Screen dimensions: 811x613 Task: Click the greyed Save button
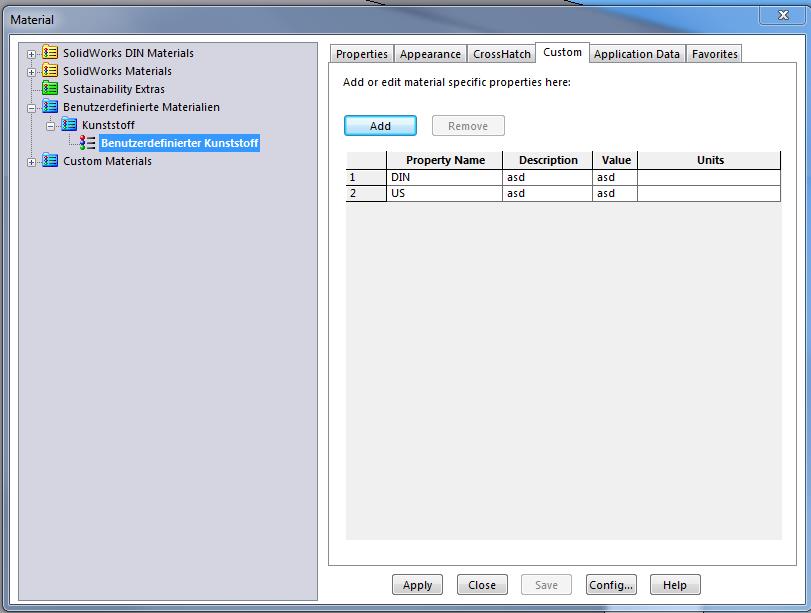[546, 585]
